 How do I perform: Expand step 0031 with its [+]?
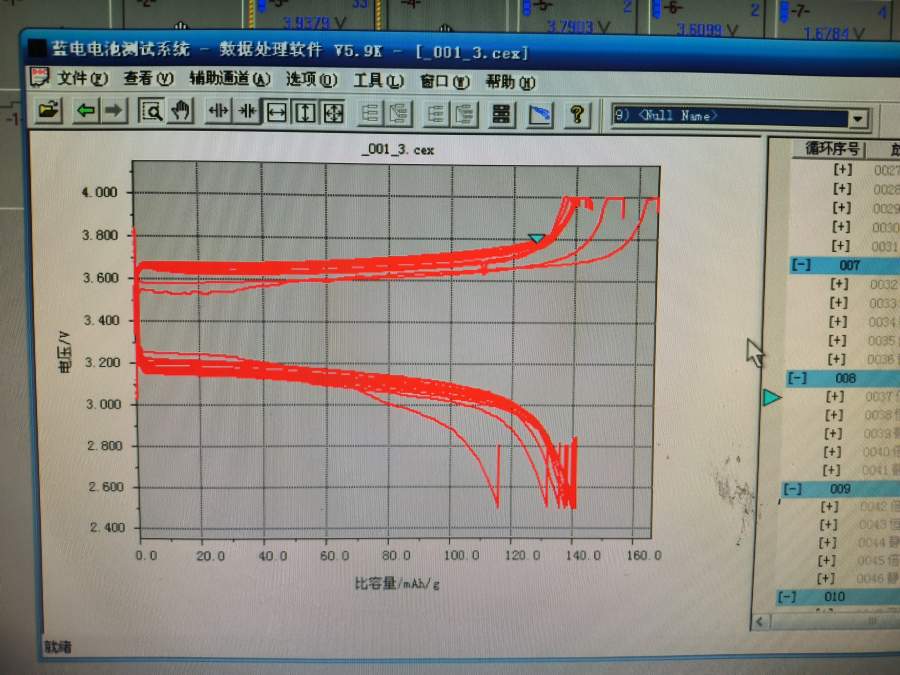(x=841, y=246)
